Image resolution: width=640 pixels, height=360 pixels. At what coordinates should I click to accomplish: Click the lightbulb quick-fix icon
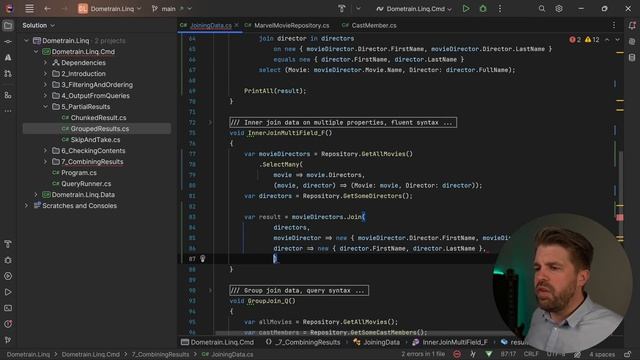pos(202,258)
